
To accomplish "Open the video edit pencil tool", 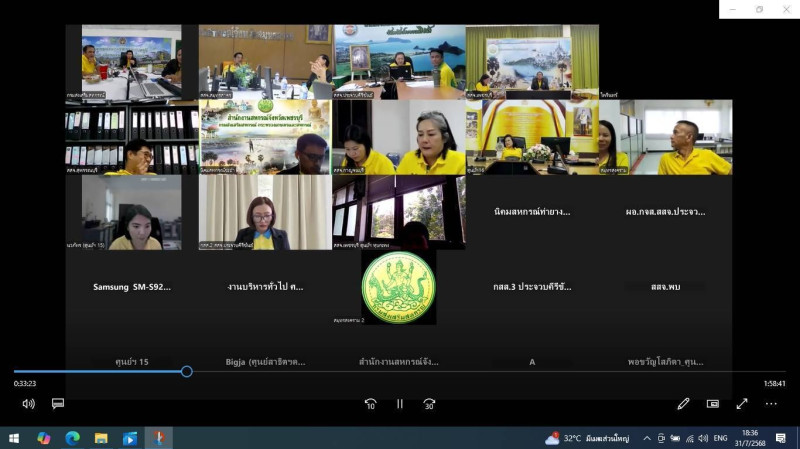I will (683, 404).
